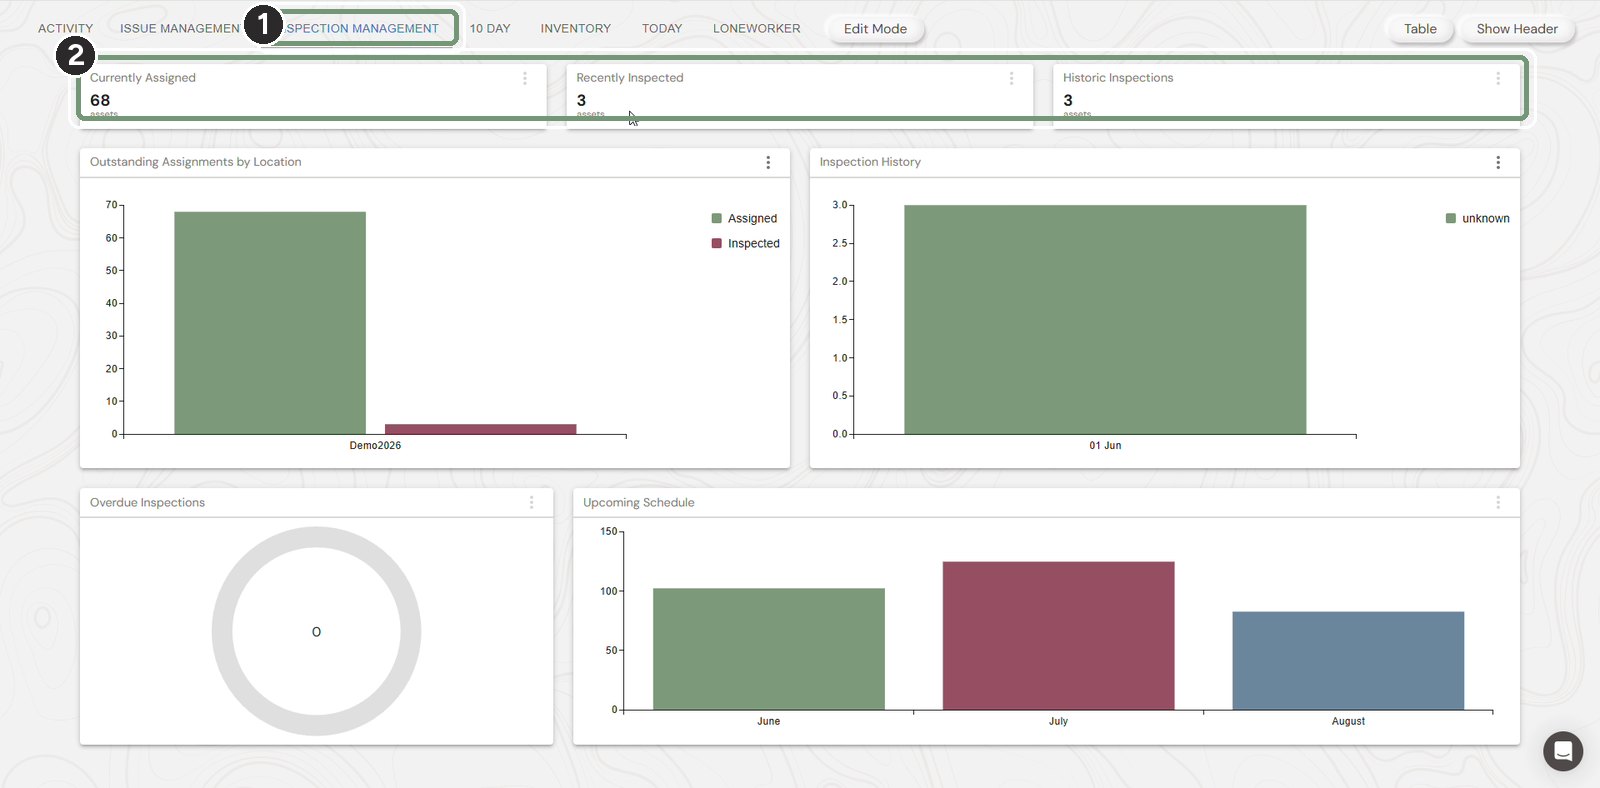This screenshot has width=1600, height=788.
Task: Open the Loneworker tab
Action: 756,28
